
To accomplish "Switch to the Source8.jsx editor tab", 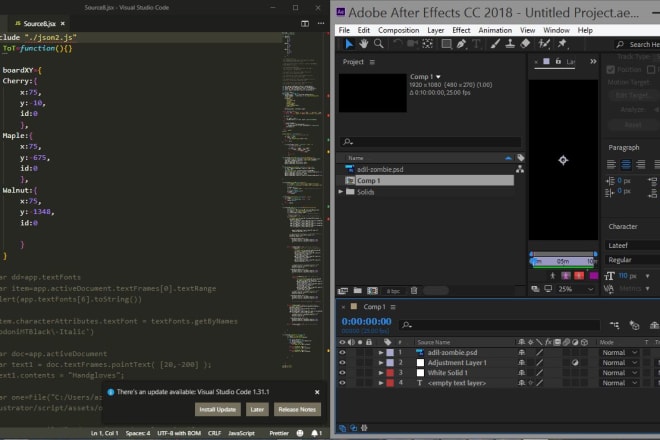I will 39,24.
